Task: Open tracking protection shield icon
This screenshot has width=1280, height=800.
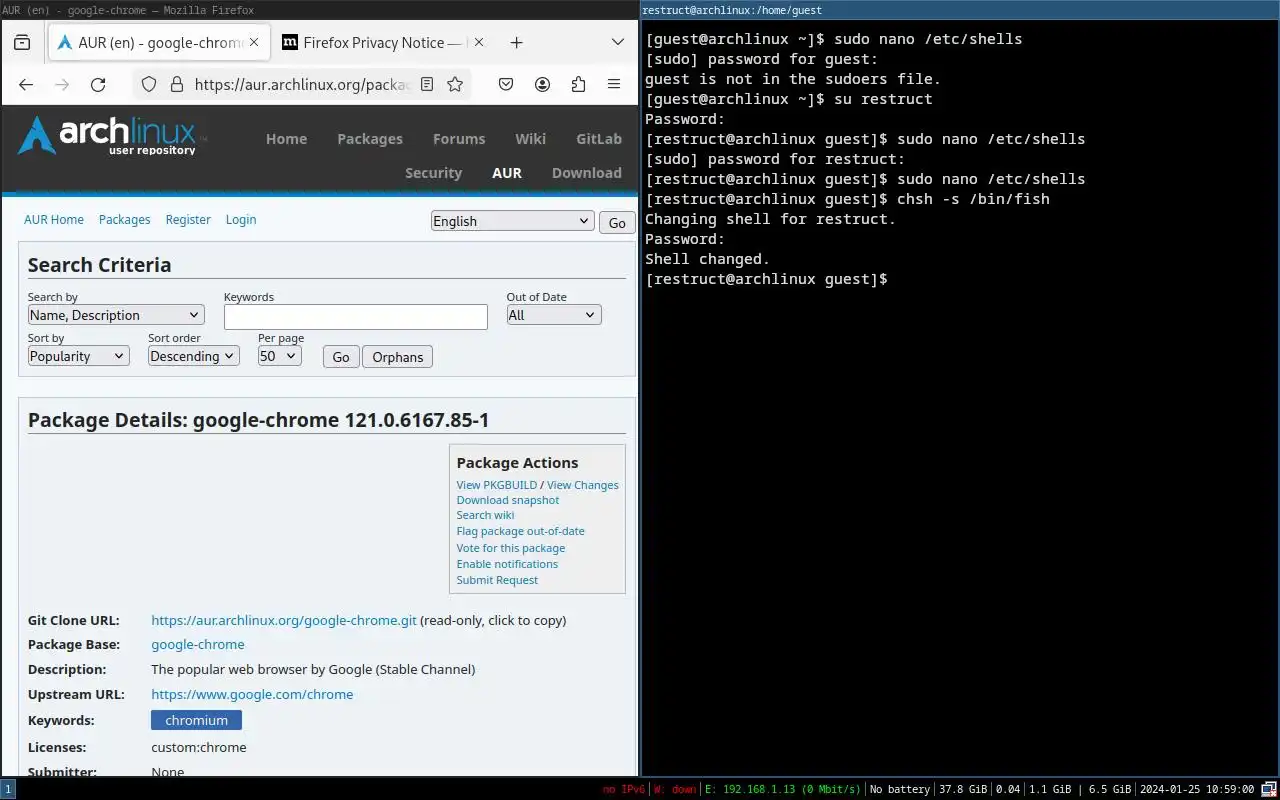Action: pyautogui.click(x=149, y=85)
